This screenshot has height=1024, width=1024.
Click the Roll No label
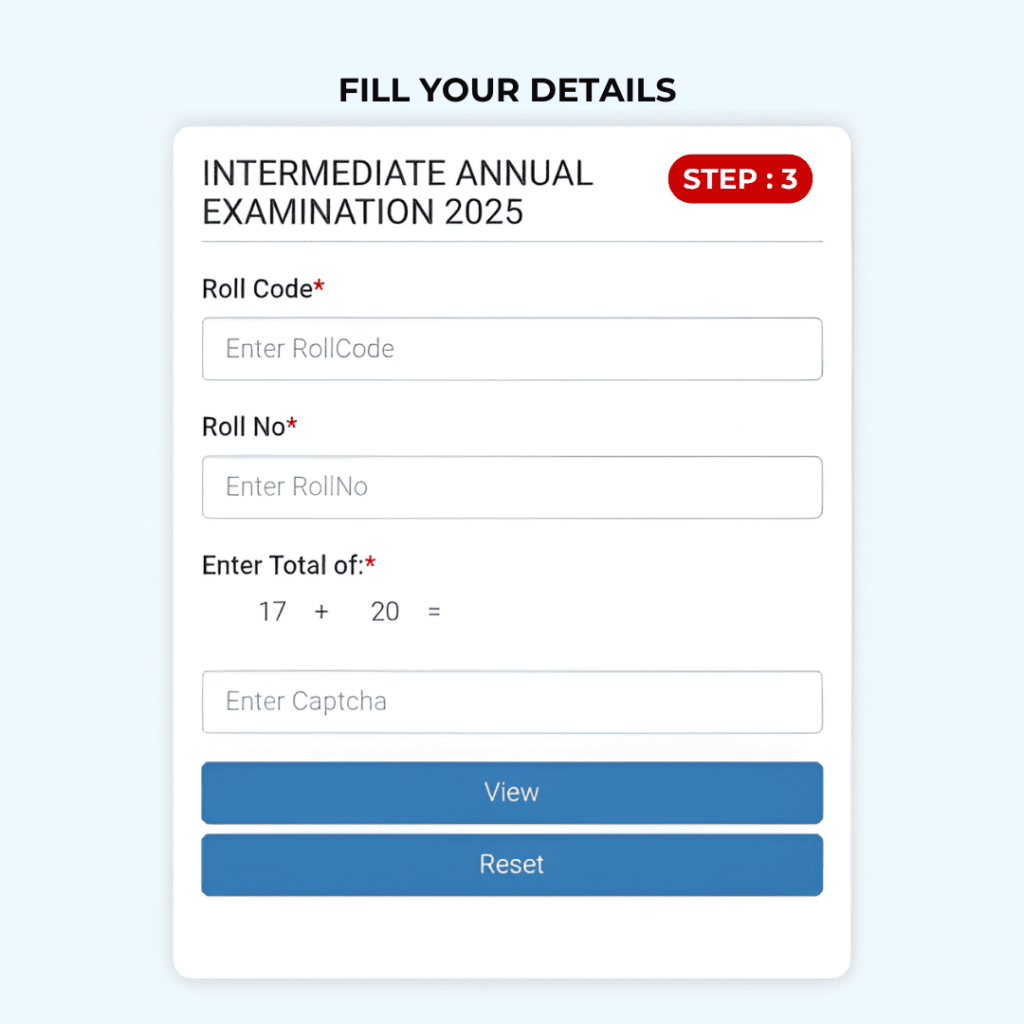[x=244, y=427]
